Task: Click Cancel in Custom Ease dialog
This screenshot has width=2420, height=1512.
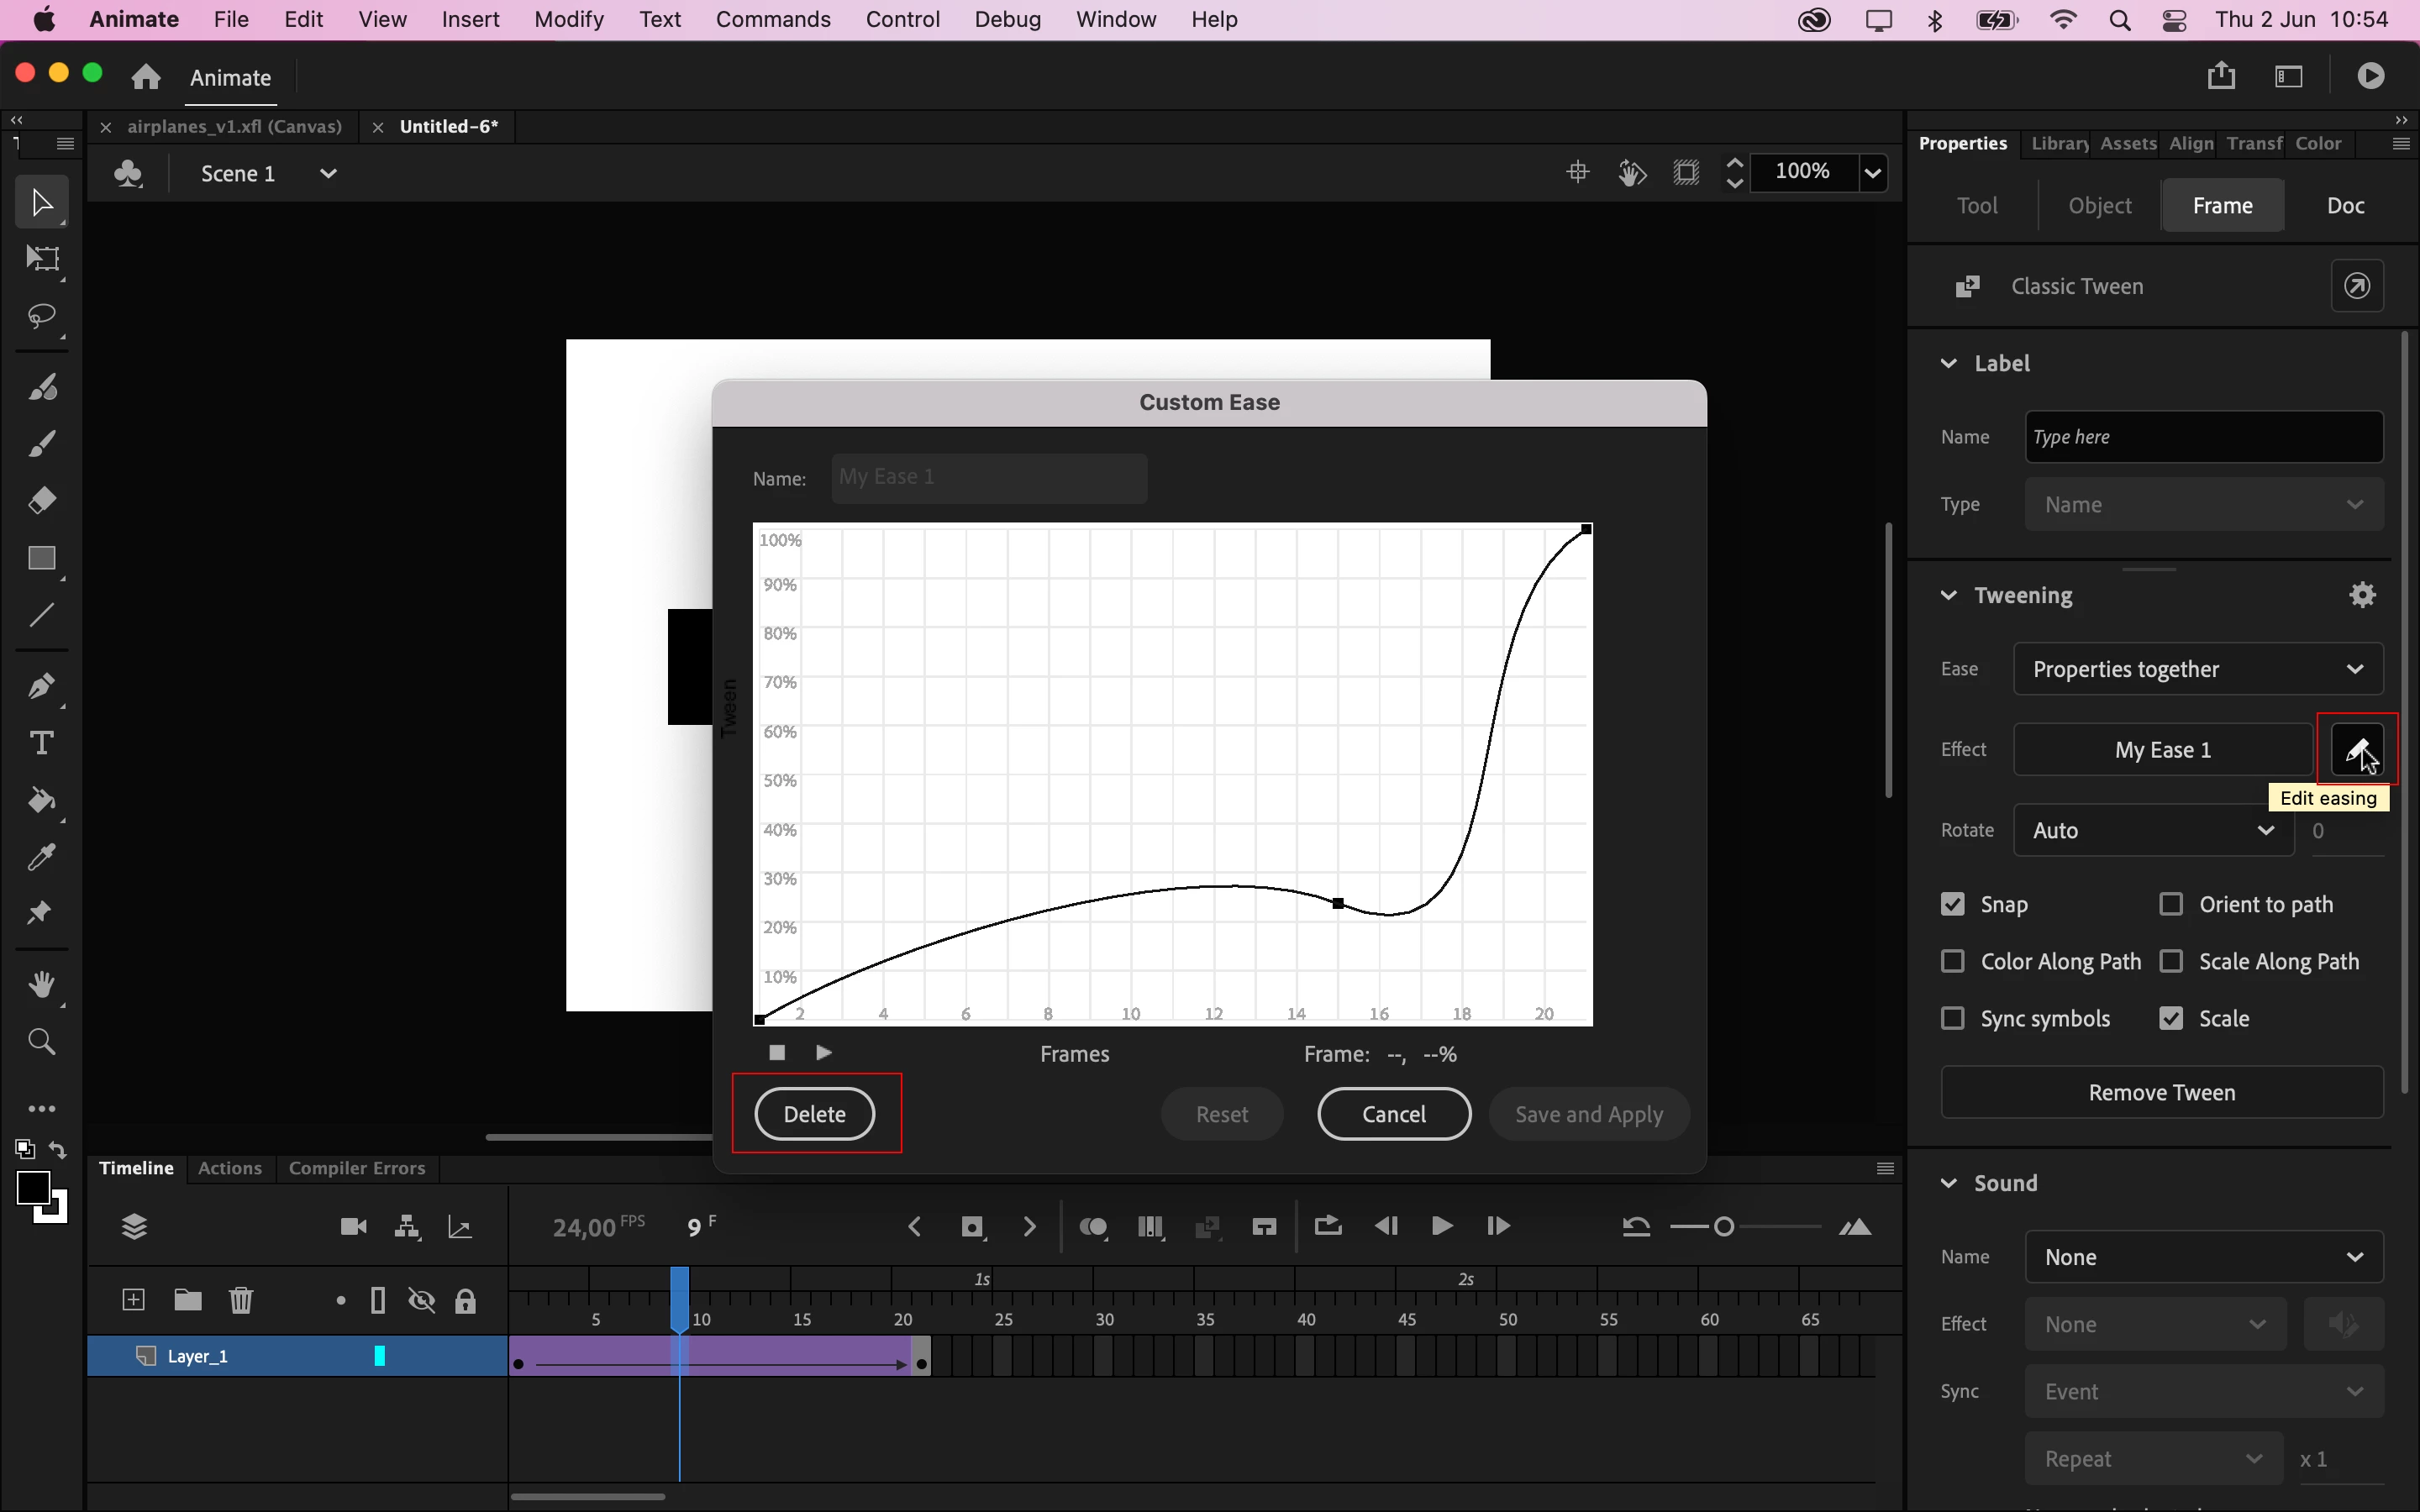Action: click(x=1393, y=1114)
